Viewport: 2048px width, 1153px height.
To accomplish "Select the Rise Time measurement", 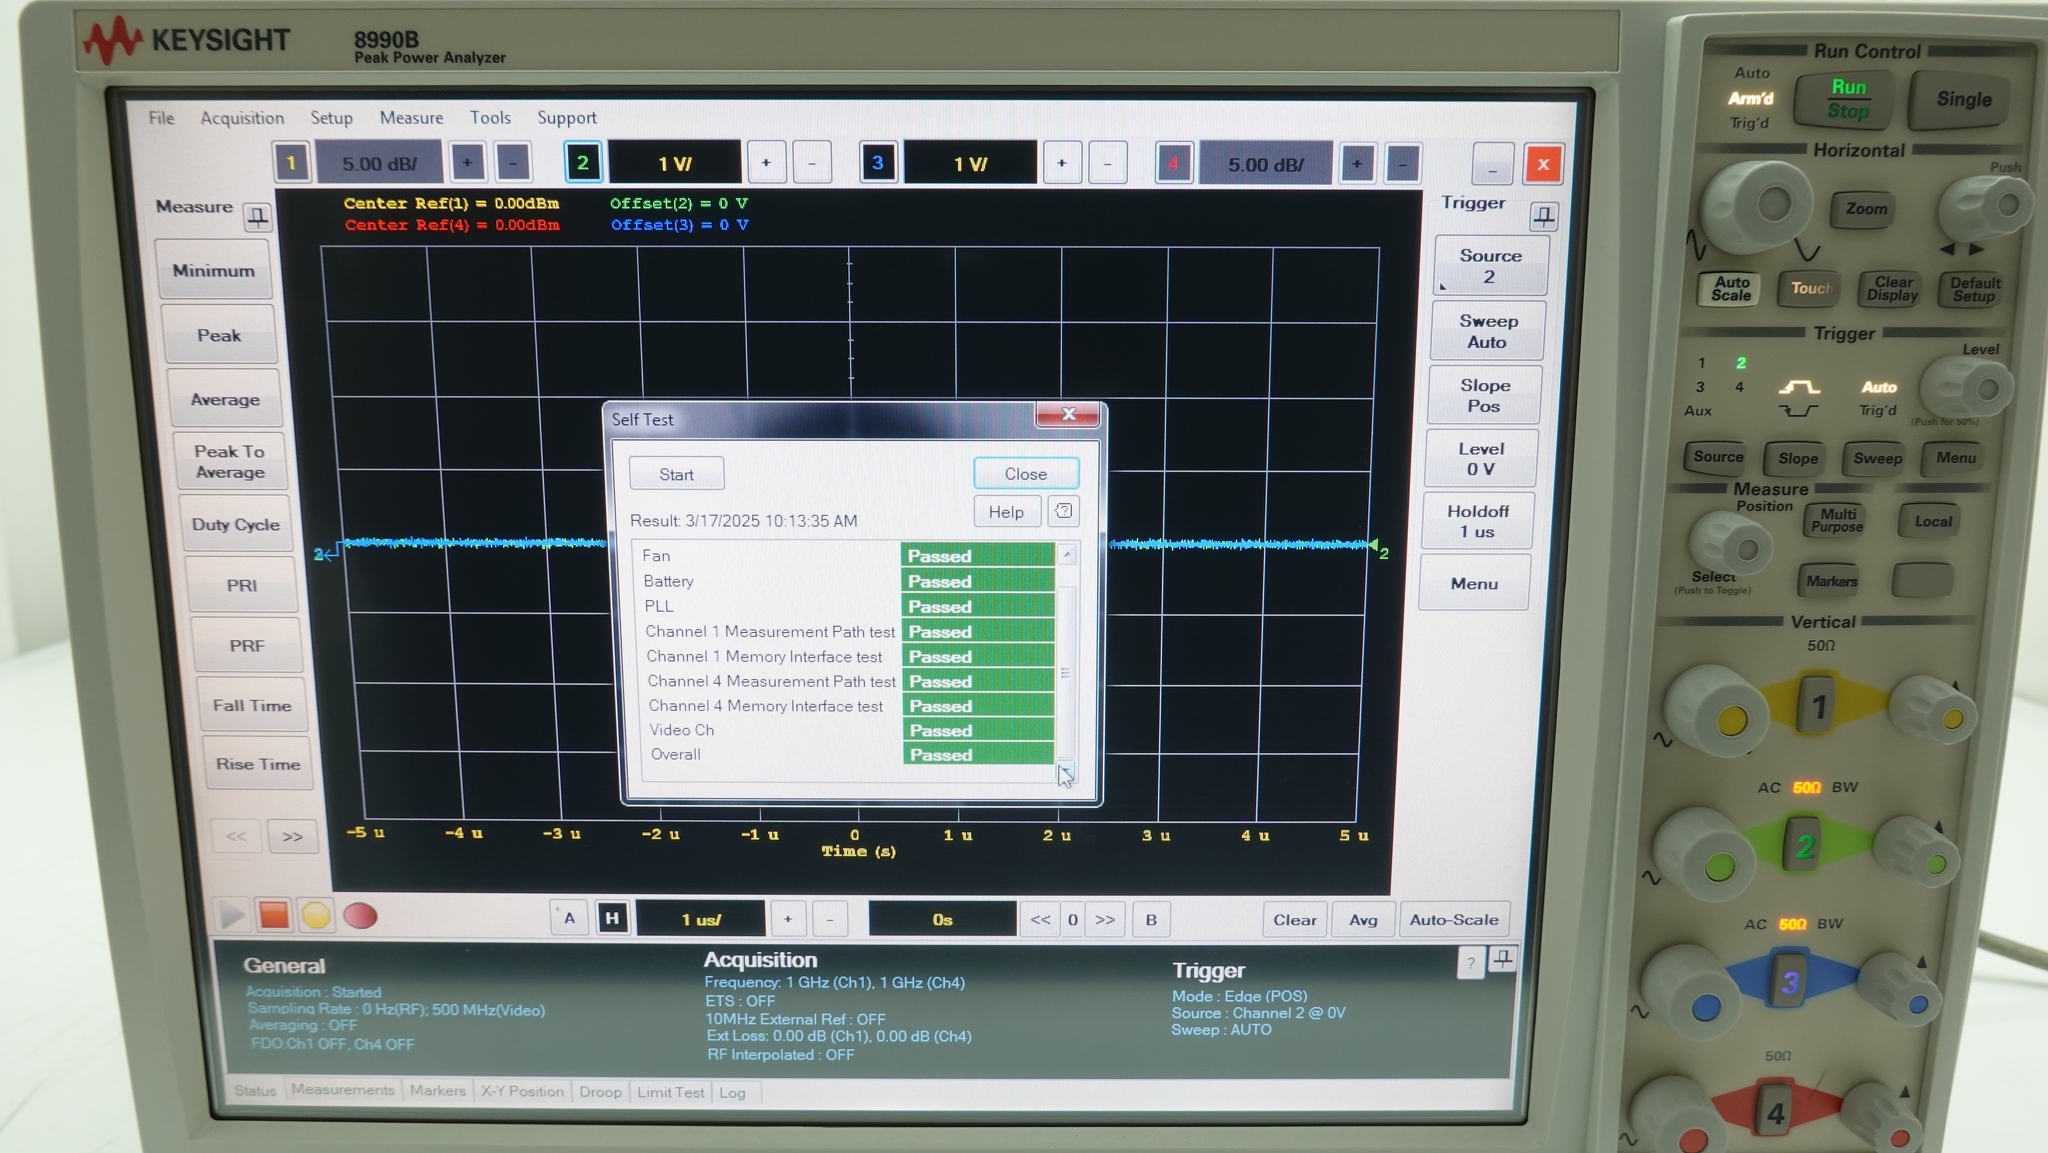I will pyautogui.click(x=258, y=764).
